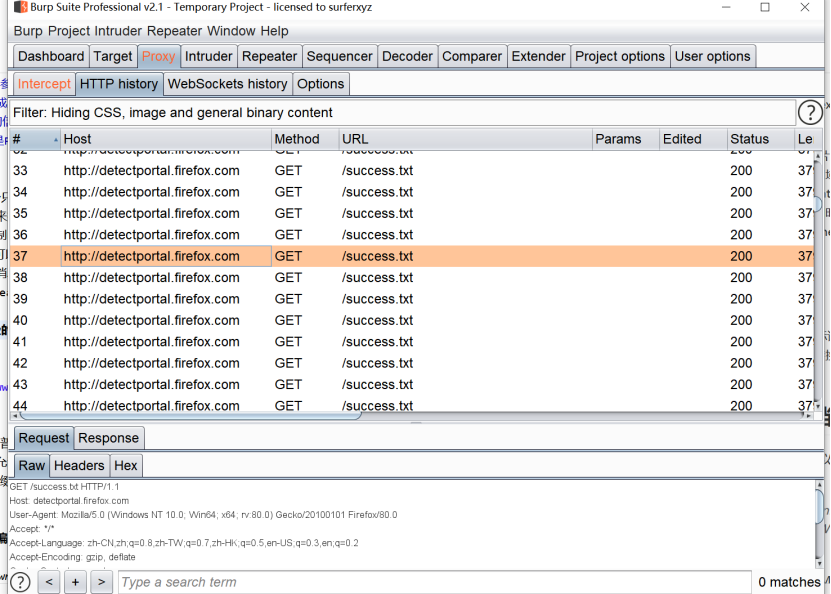831x594 pixels.
Task: Click the search help icon at bottom left
Action: [x=20, y=582]
